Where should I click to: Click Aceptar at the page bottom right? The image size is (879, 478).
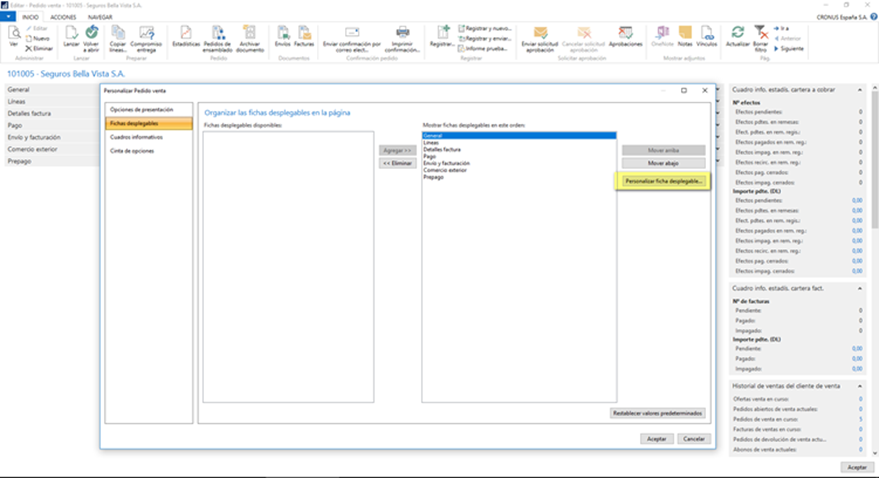click(x=857, y=467)
